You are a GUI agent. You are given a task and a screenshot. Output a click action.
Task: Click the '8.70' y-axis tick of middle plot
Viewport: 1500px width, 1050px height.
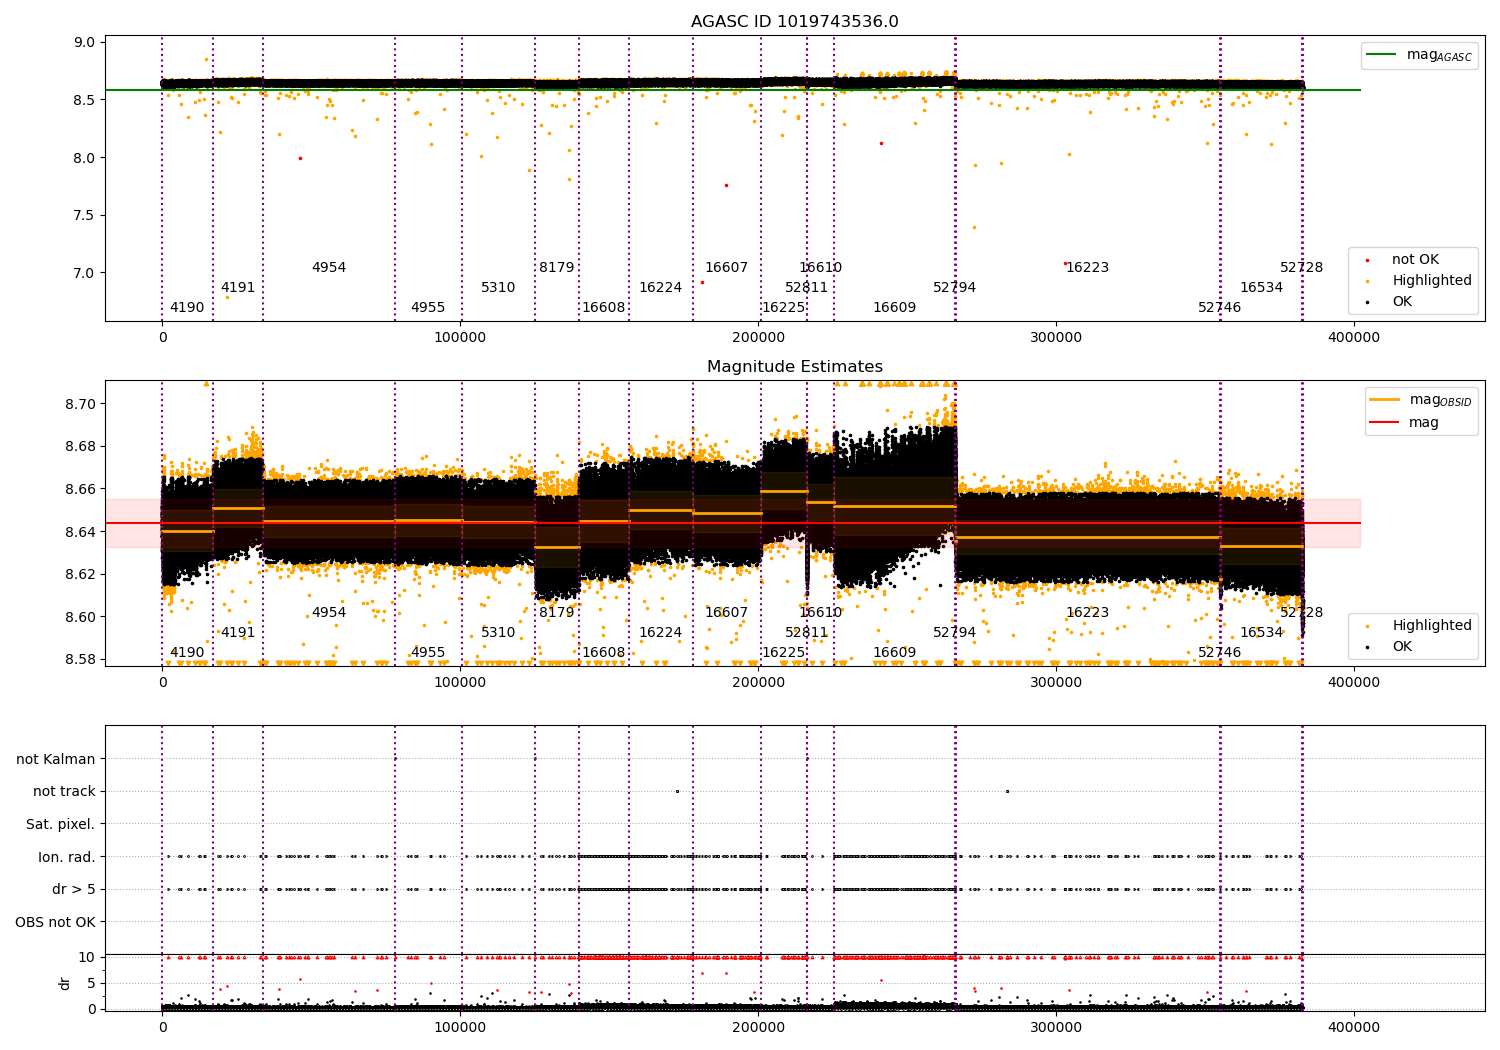[x=81, y=404]
